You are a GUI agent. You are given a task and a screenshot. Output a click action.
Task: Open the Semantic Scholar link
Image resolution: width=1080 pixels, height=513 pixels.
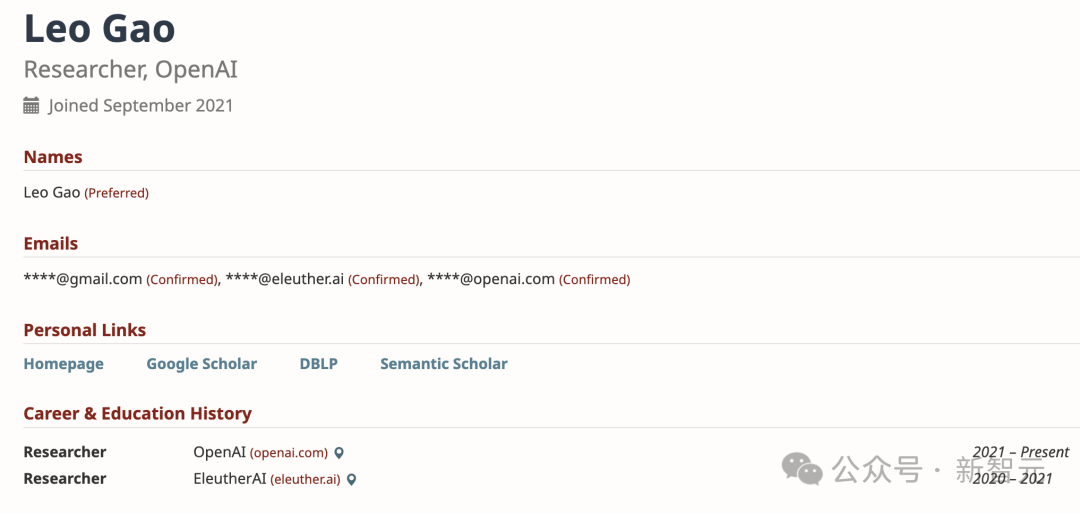click(443, 364)
